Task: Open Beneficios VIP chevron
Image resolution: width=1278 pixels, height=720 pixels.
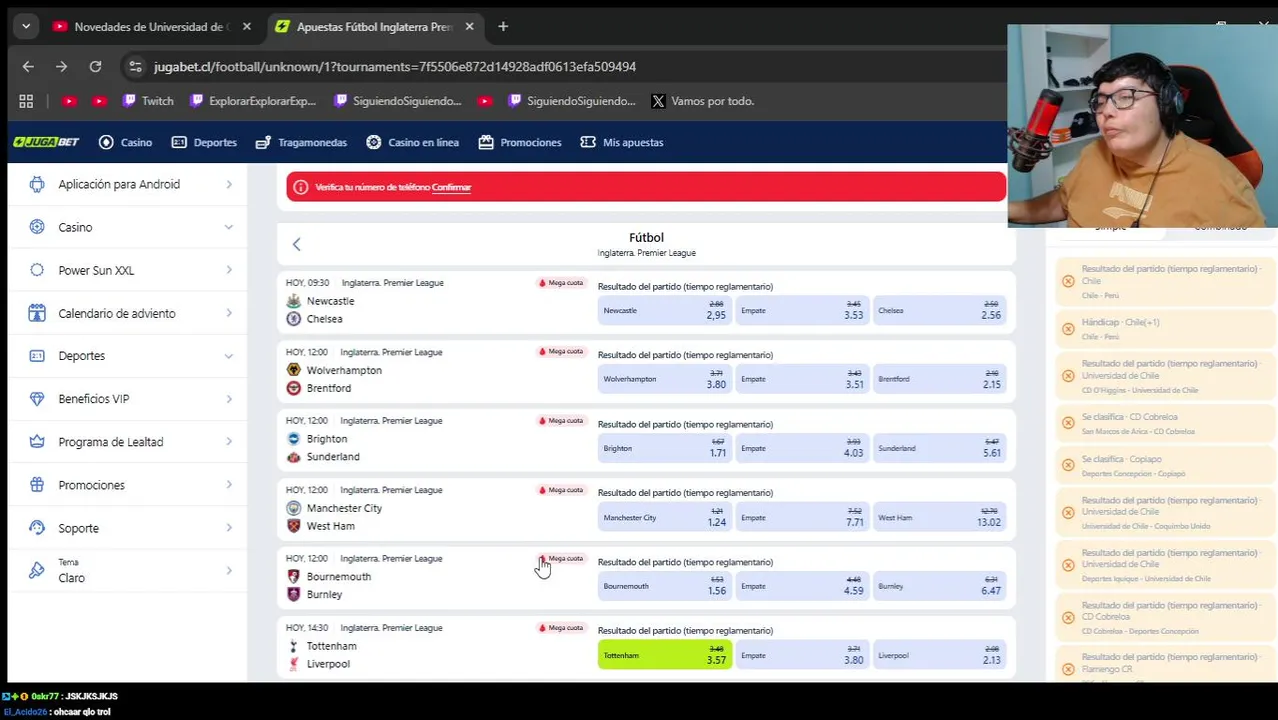Action: tap(229, 399)
